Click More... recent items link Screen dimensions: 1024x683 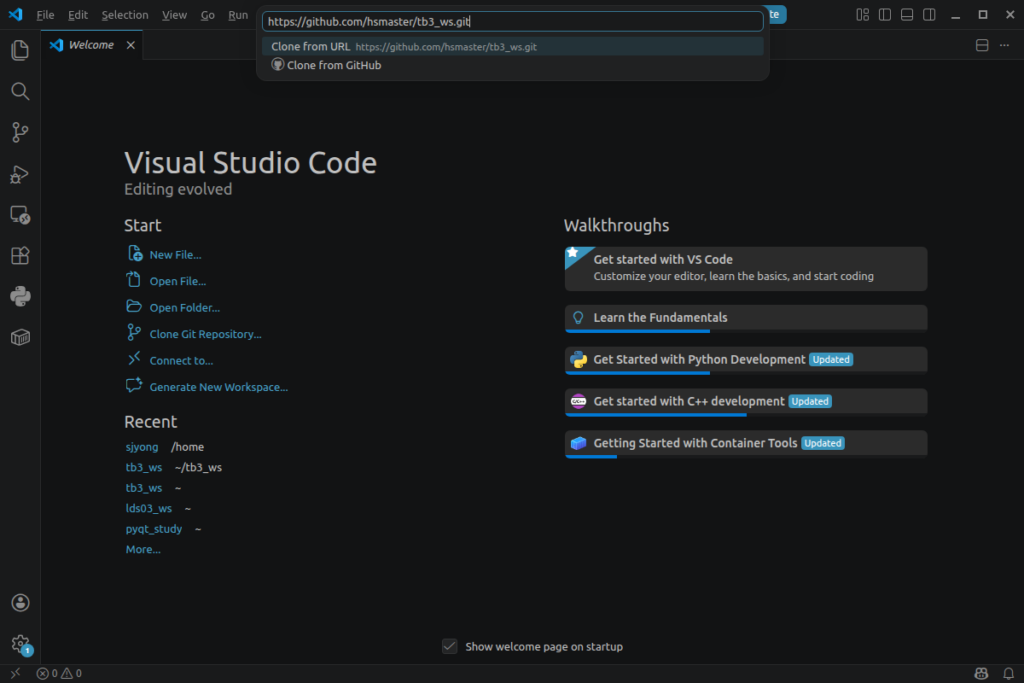coord(143,549)
